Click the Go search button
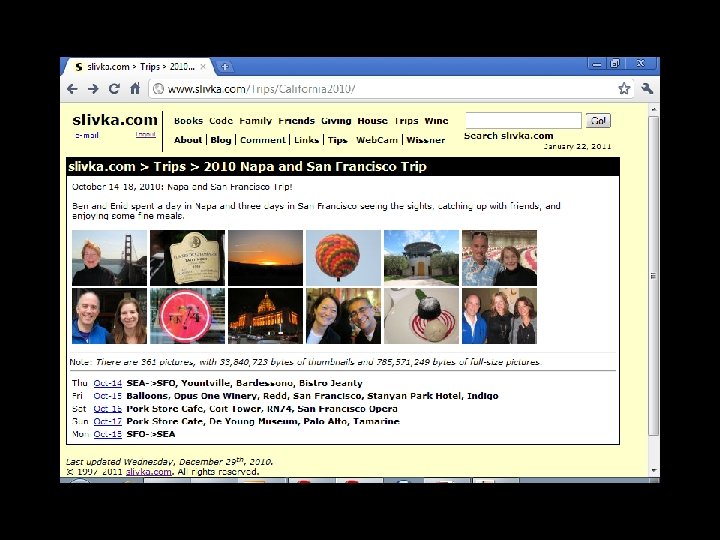Viewport: 720px width, 540px height. (598, 121)
